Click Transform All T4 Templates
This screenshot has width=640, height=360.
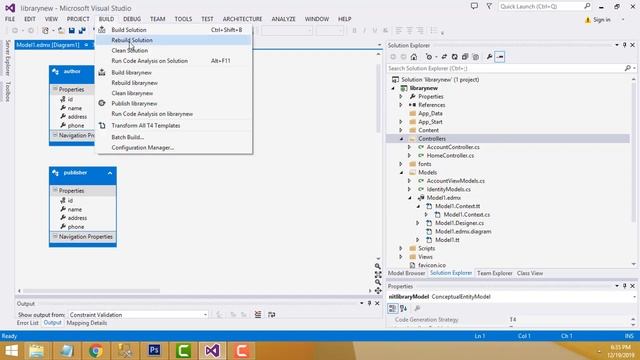point(174,126)
